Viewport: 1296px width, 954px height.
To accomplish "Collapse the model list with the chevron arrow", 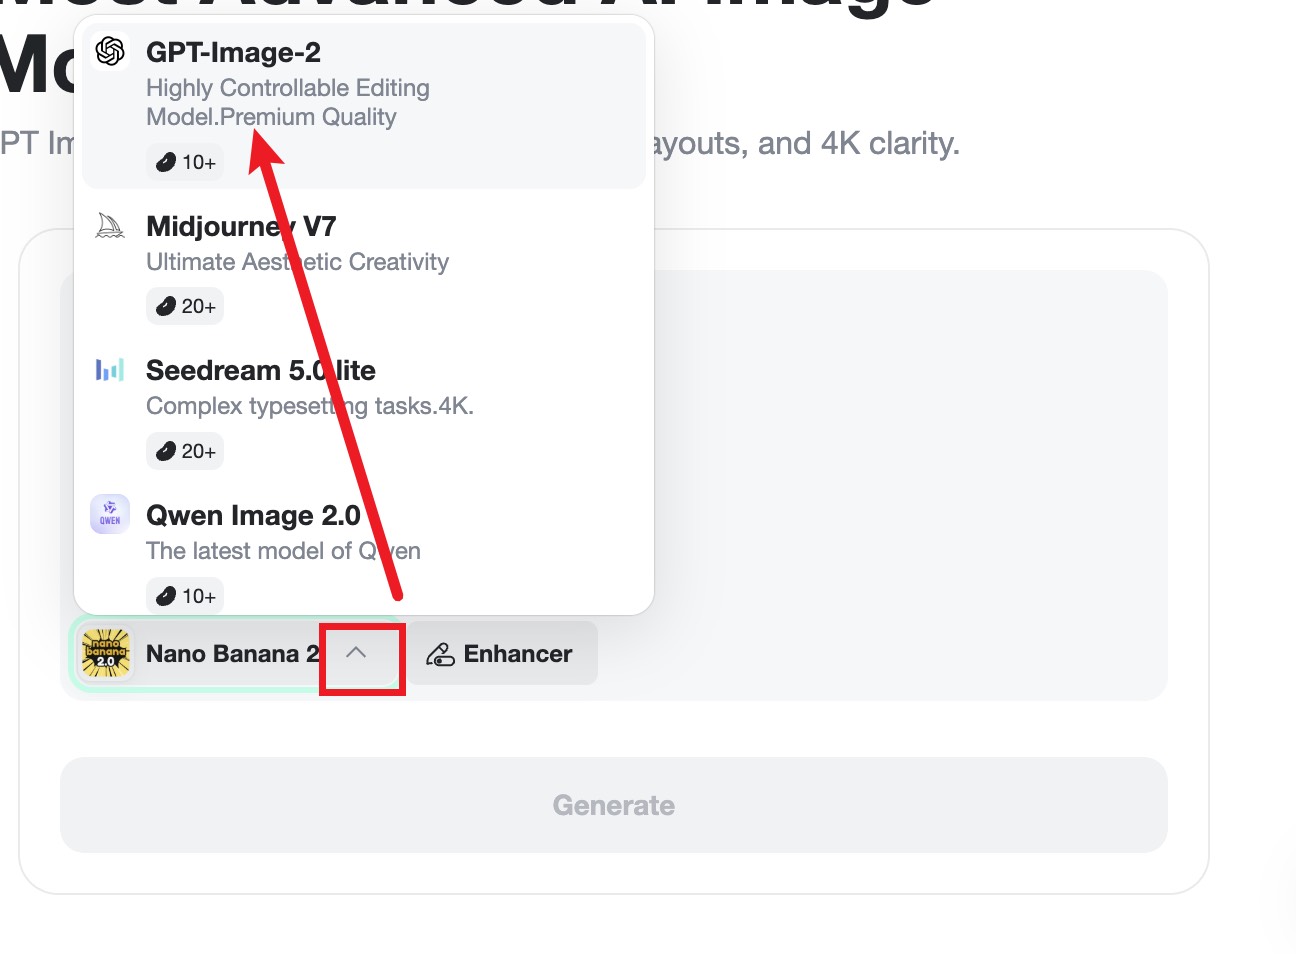I will click(356, 653).
